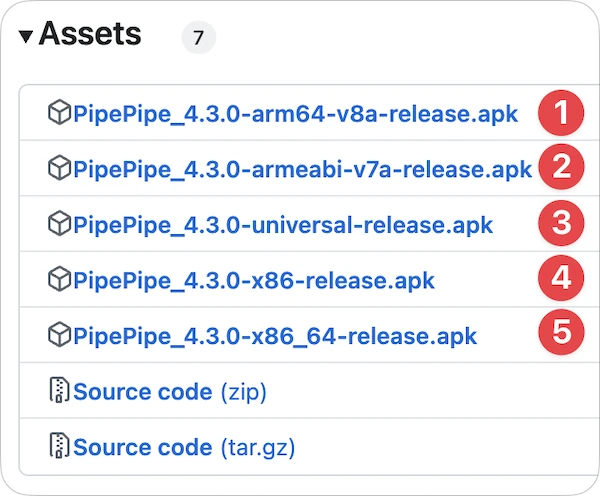
Task: Download PipePipe_4.3.0-armeabi-v7a-release.apk
Action: 302,169
